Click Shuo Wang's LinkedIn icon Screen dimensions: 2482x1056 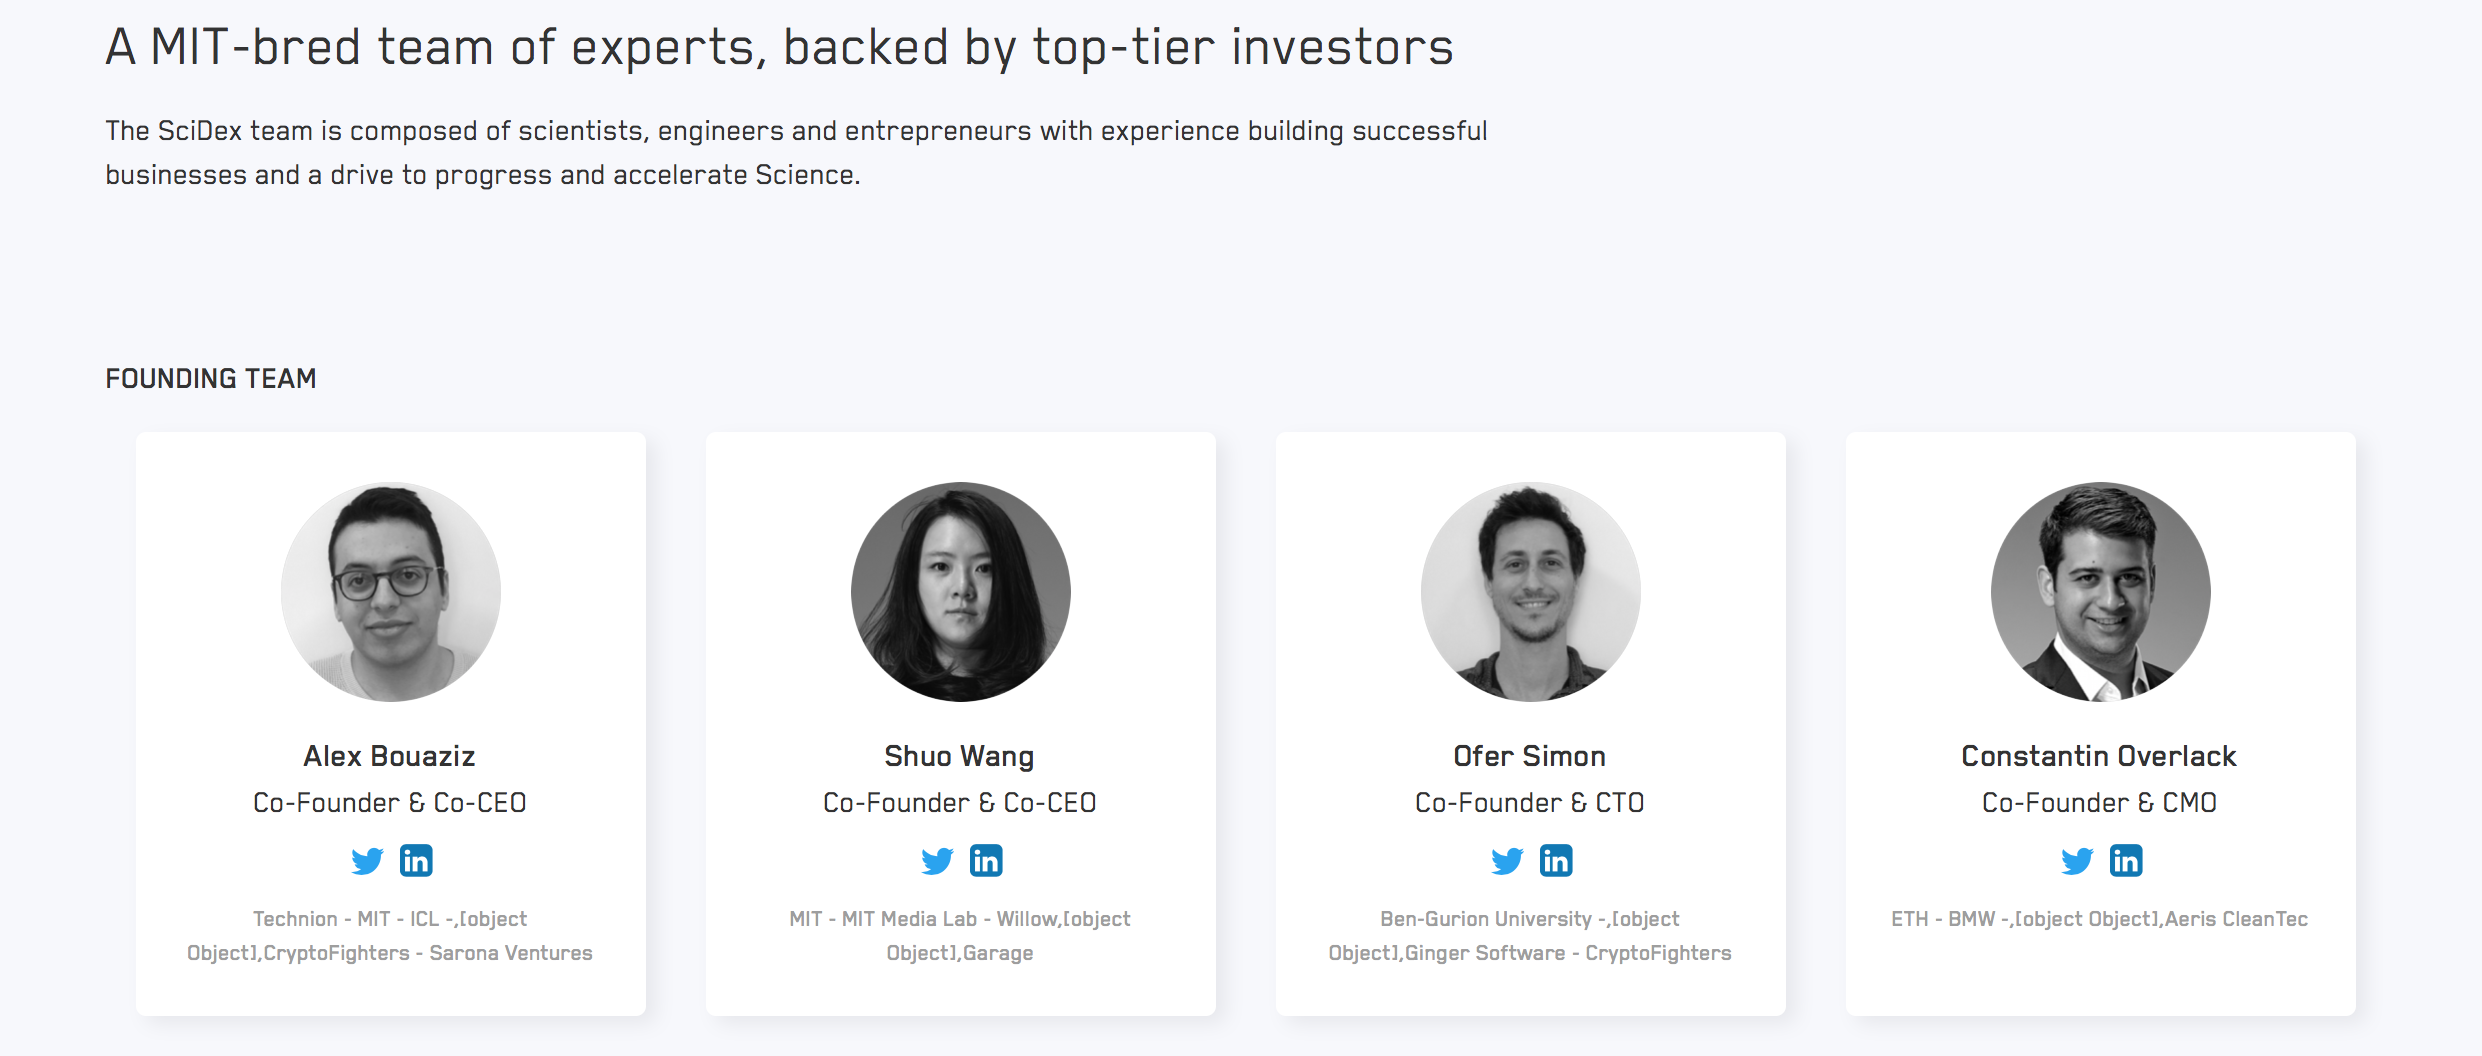pyautogui.click(x=986, y=861)
